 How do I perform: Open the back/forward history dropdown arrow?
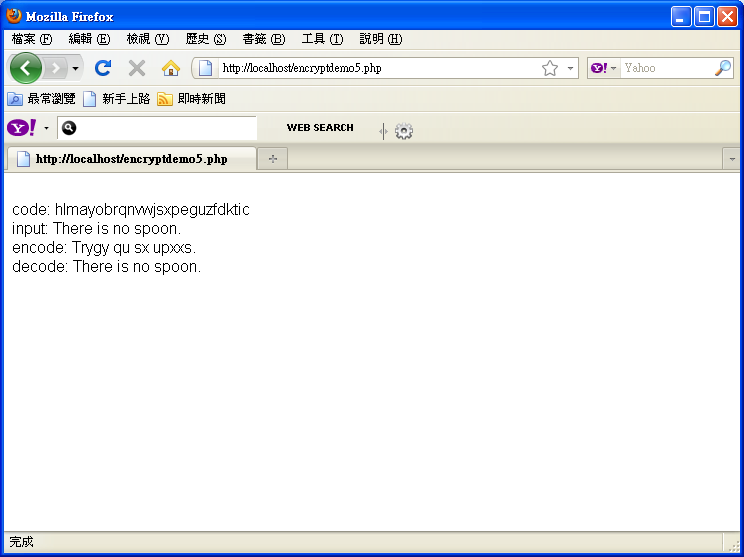75,69
